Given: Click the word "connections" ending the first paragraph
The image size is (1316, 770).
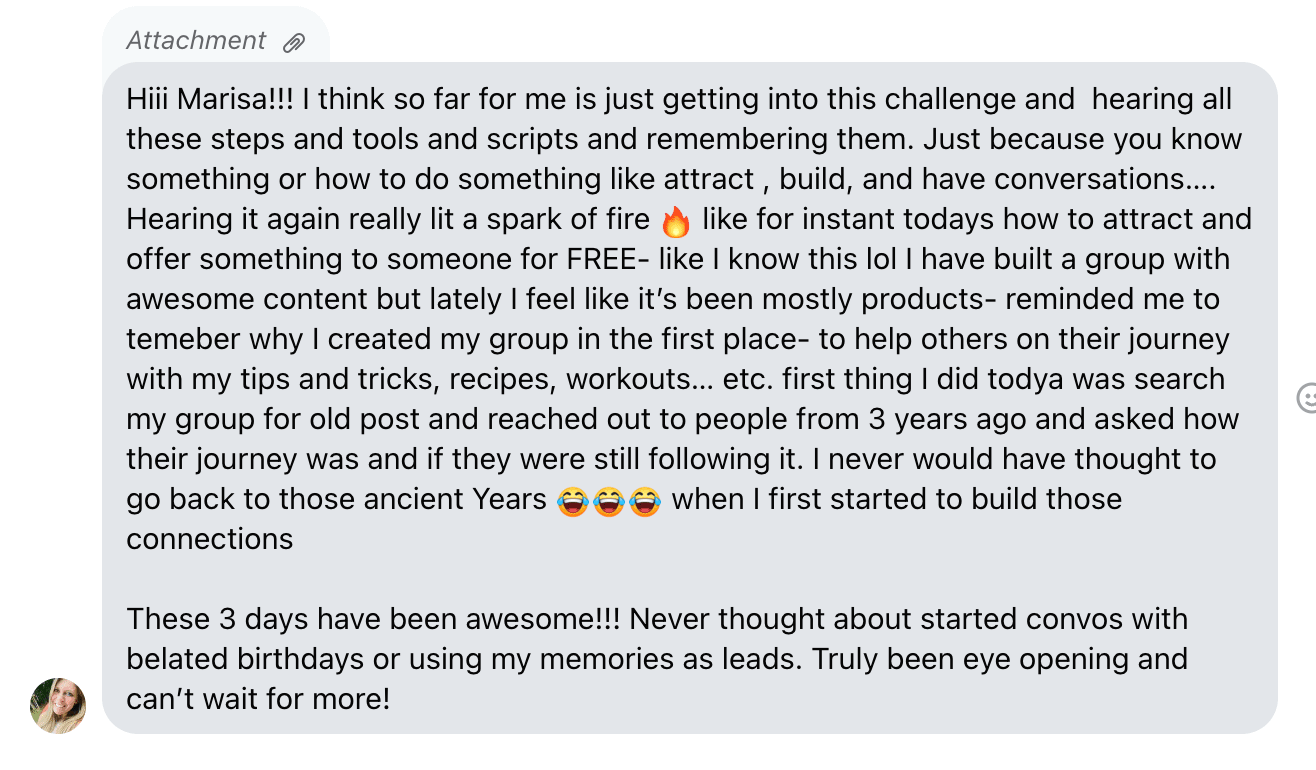Looking at the screenshot, I should (x=210, y=540).
